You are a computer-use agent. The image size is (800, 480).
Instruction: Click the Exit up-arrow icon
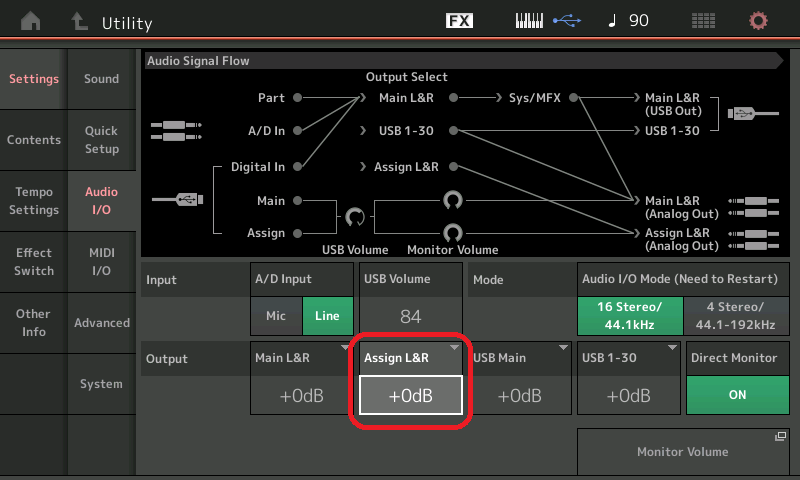(79, 21)
